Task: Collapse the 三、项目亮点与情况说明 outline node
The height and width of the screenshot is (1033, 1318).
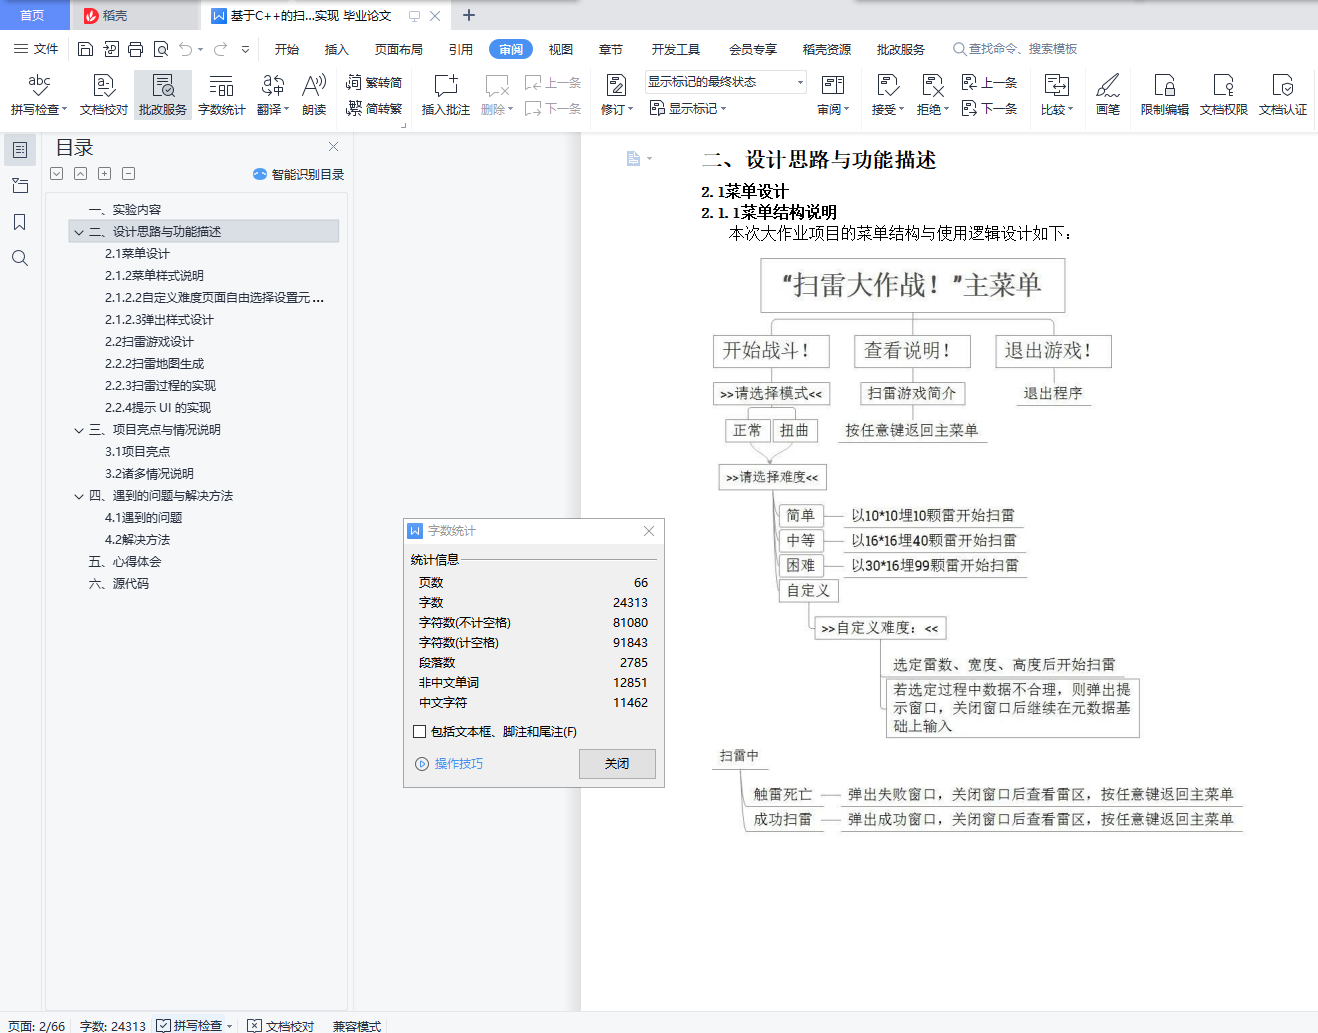Action: pos(79,430)
